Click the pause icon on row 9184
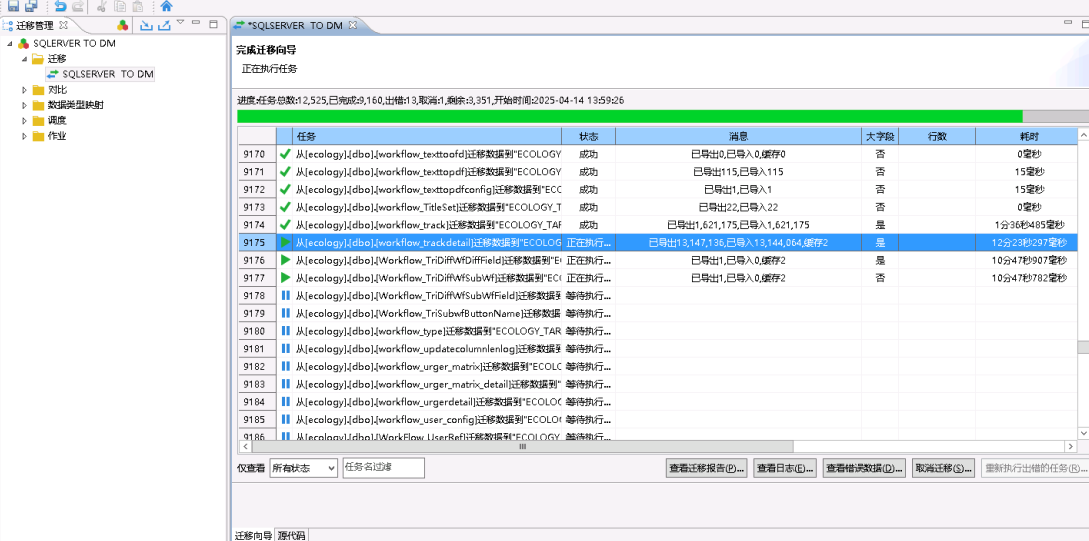 click(x=285, y=401)
